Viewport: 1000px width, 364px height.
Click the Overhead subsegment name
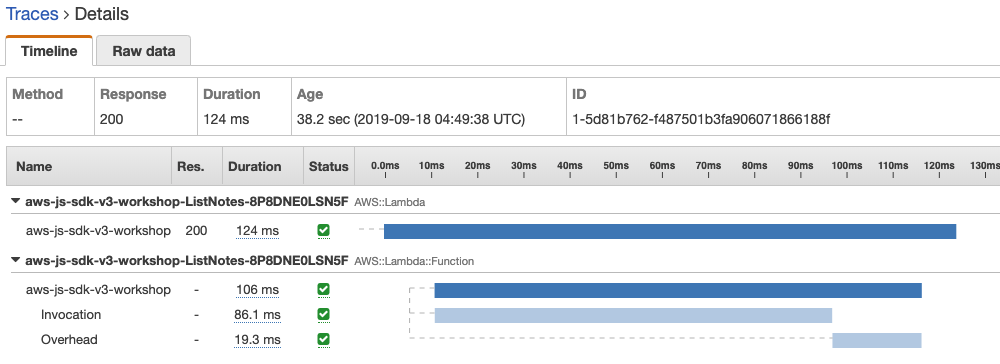pyautogui.click(x=69, y=340)
